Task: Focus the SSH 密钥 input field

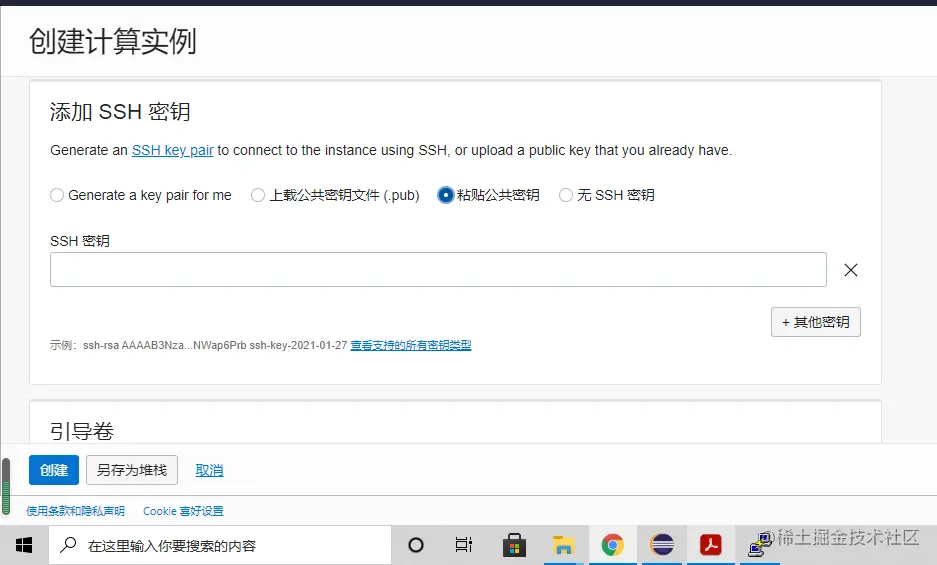Action: 438,270
